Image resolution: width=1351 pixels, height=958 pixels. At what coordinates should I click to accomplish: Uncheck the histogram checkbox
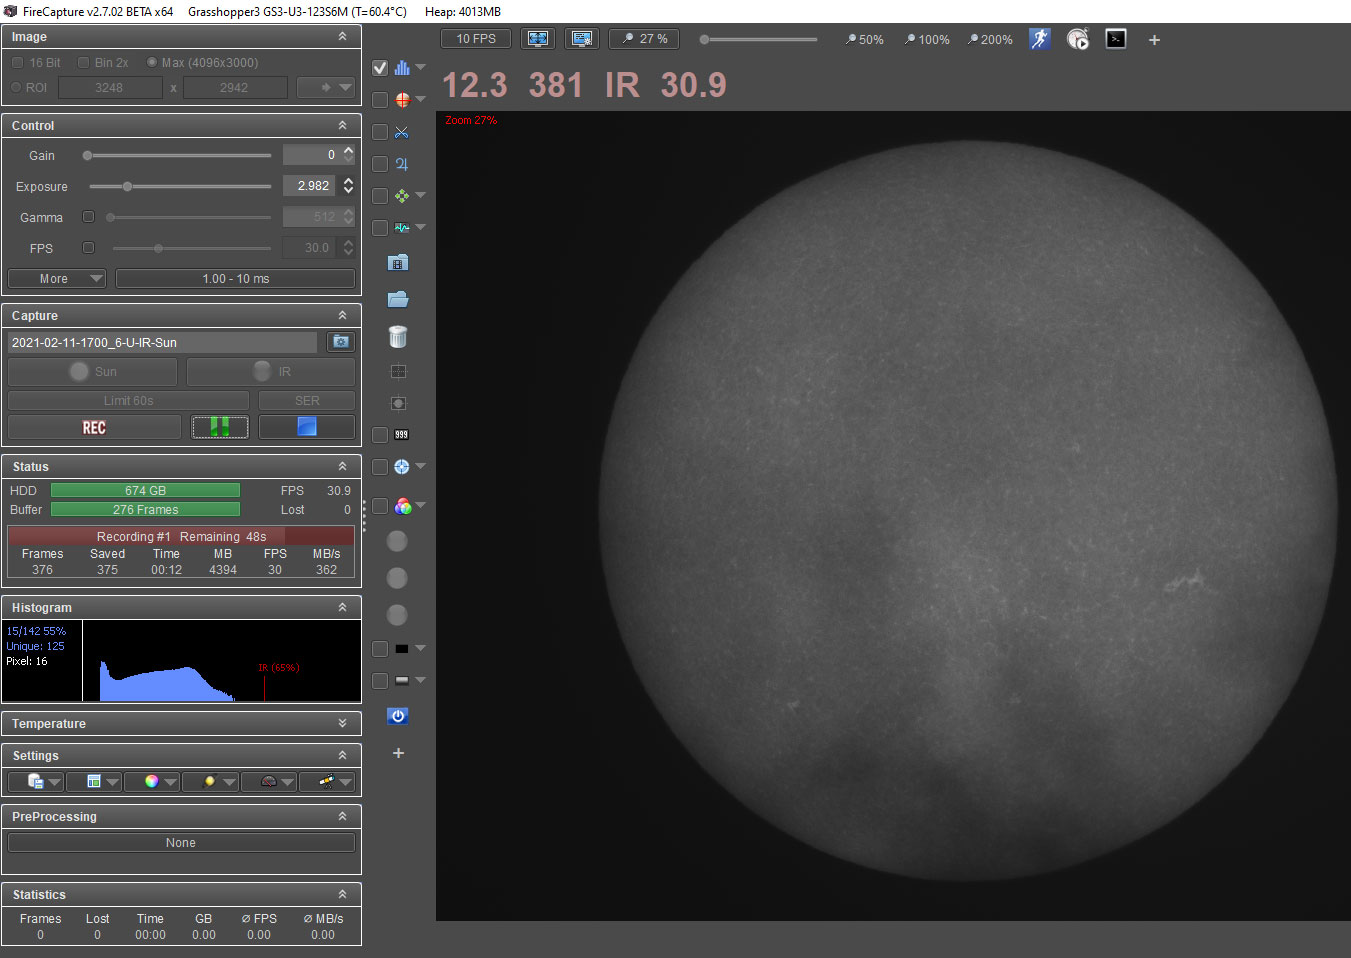click(380, 68)
